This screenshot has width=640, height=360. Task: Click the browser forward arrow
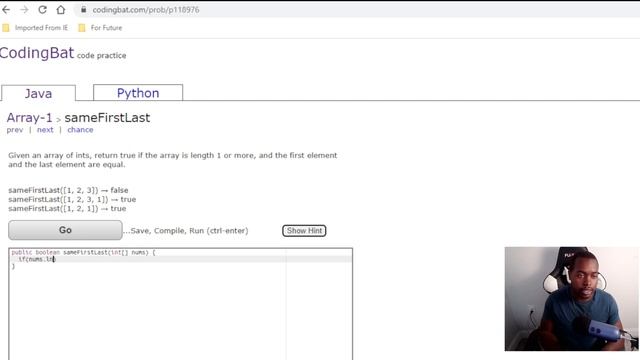pos(24,10)
